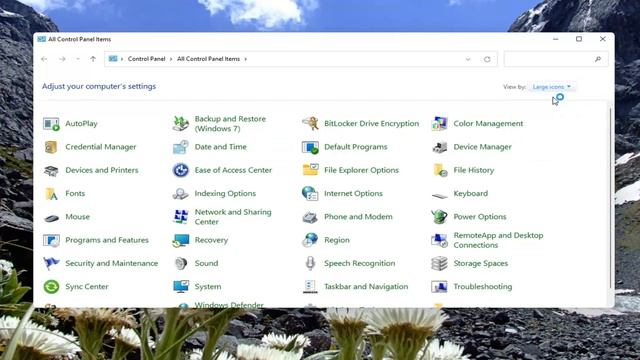
Task: Click the vertical scrollbar of item list
Action: click(610, 198)
